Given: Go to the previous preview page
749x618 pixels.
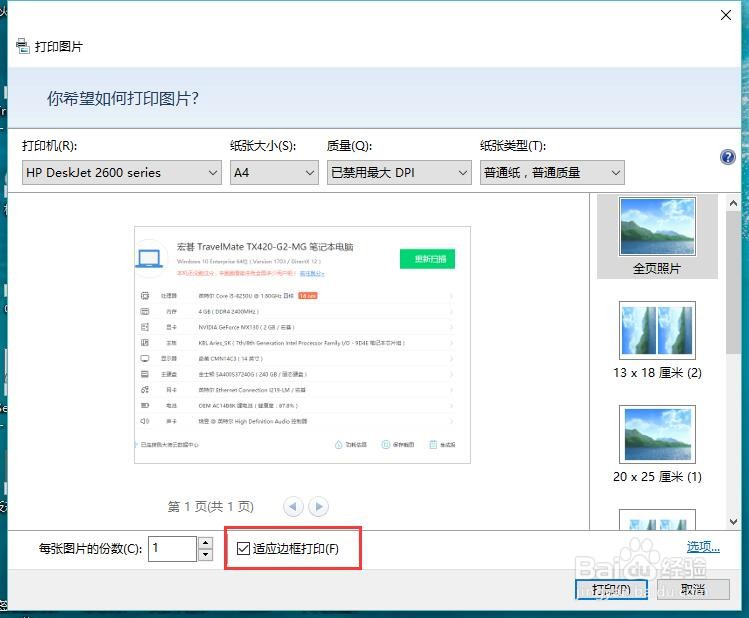Looking at the screenshot, I should pos(293,506).
